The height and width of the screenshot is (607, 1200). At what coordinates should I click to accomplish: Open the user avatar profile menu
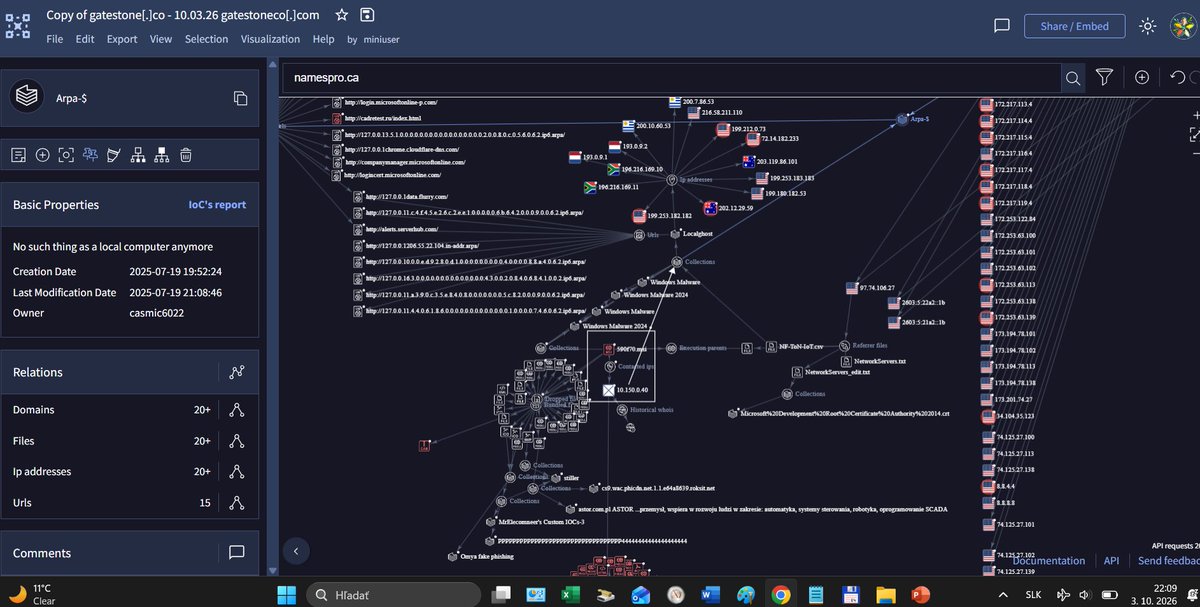click(1181, 26)
